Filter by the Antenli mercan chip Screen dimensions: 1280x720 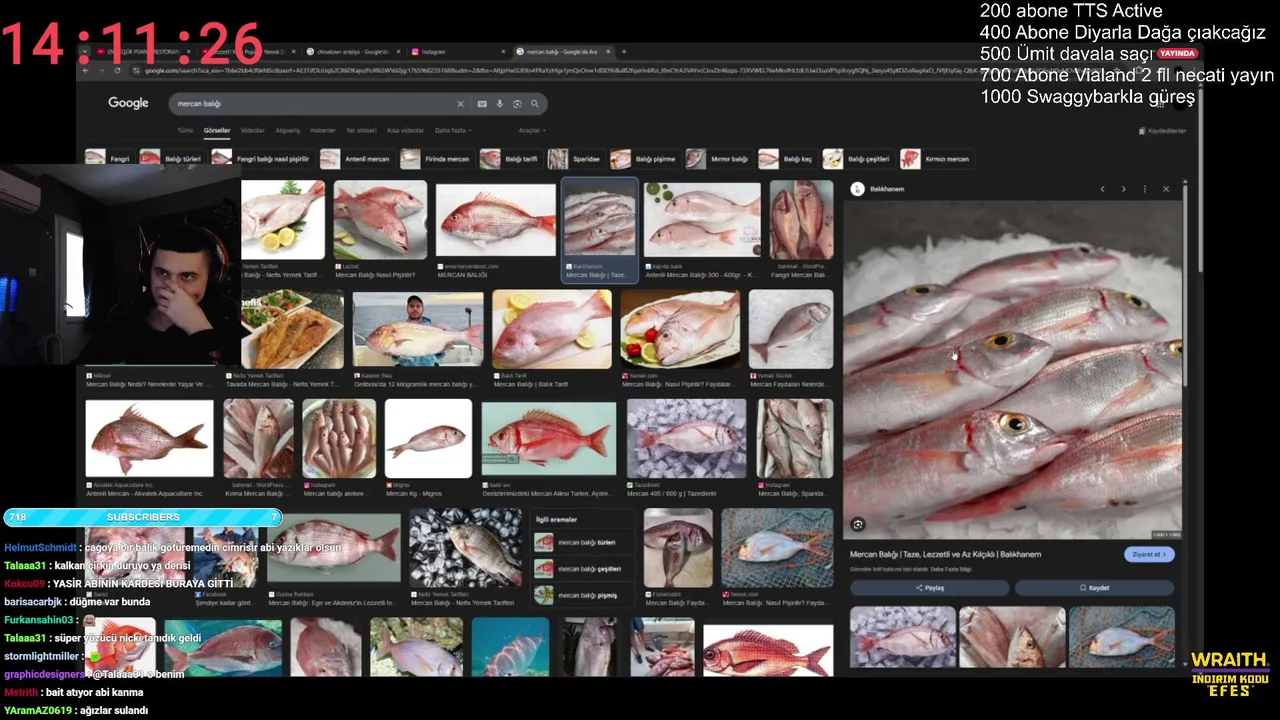(x=357, y=159)
